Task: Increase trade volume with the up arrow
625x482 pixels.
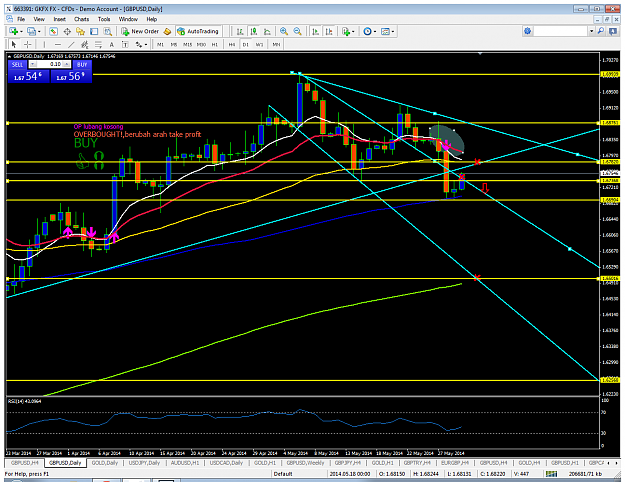Action: pos(67,64)
